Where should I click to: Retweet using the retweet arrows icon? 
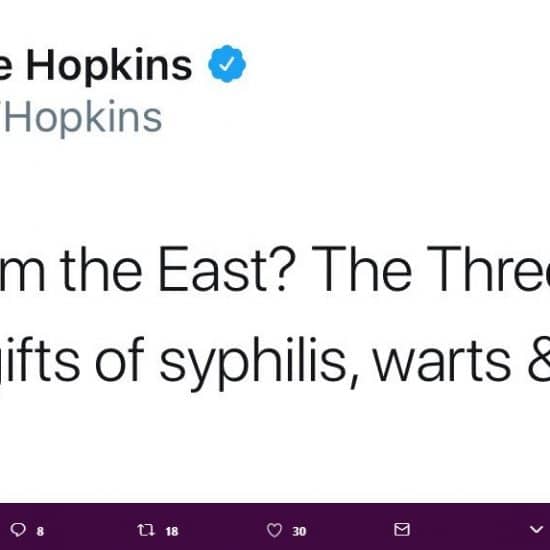[146, 530]
